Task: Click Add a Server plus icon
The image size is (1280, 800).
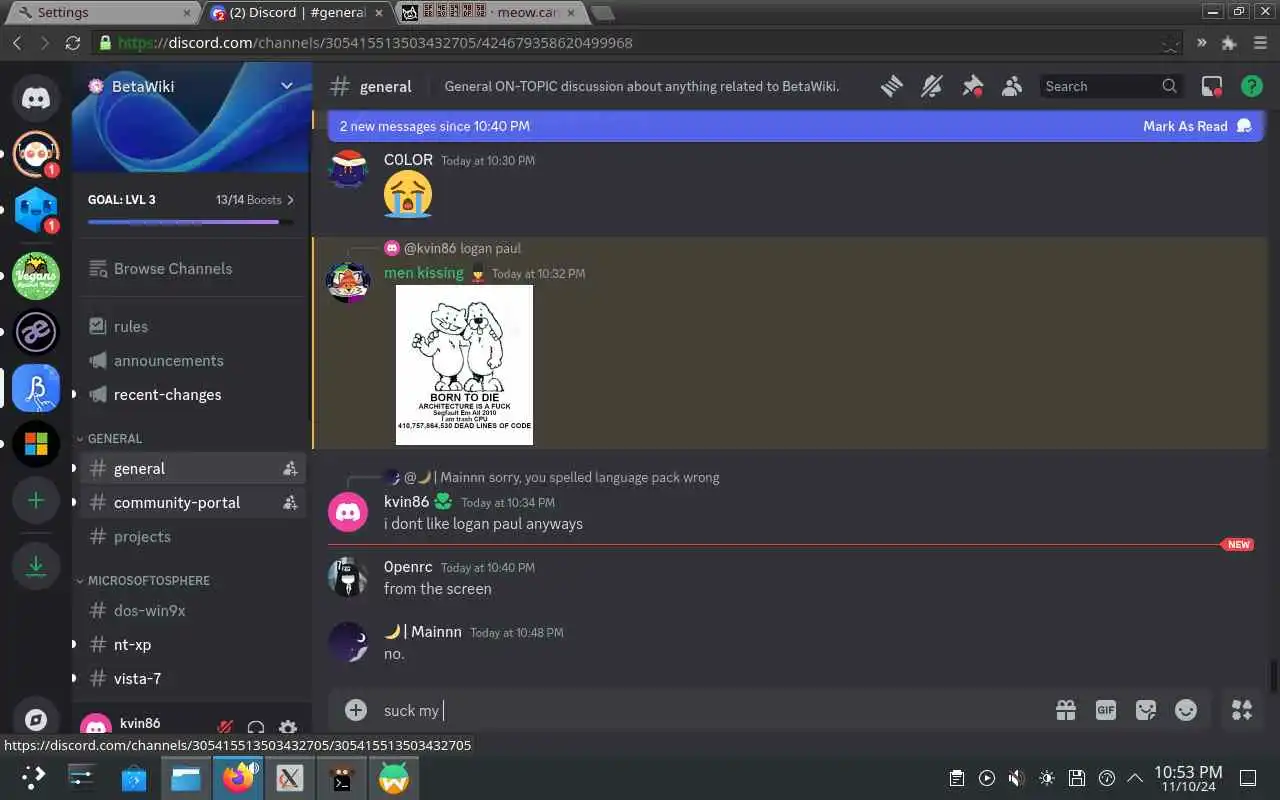Action: (36, 500)
